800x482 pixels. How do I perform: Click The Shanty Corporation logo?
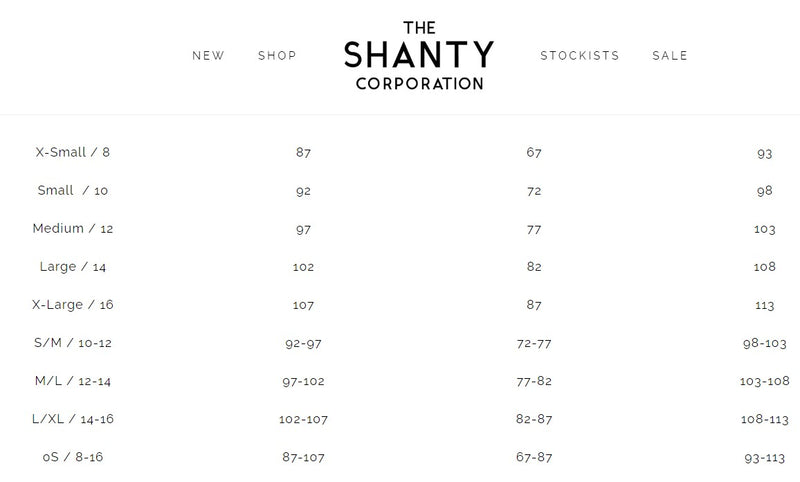pos(419,56)
